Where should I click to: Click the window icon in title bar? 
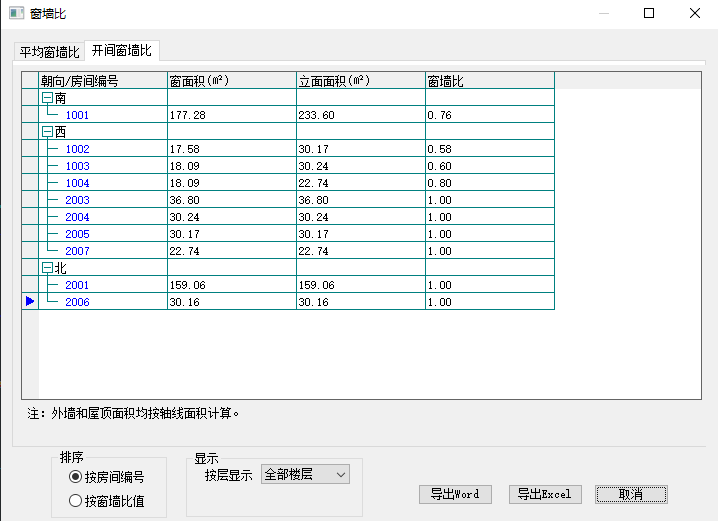(16, 14)
